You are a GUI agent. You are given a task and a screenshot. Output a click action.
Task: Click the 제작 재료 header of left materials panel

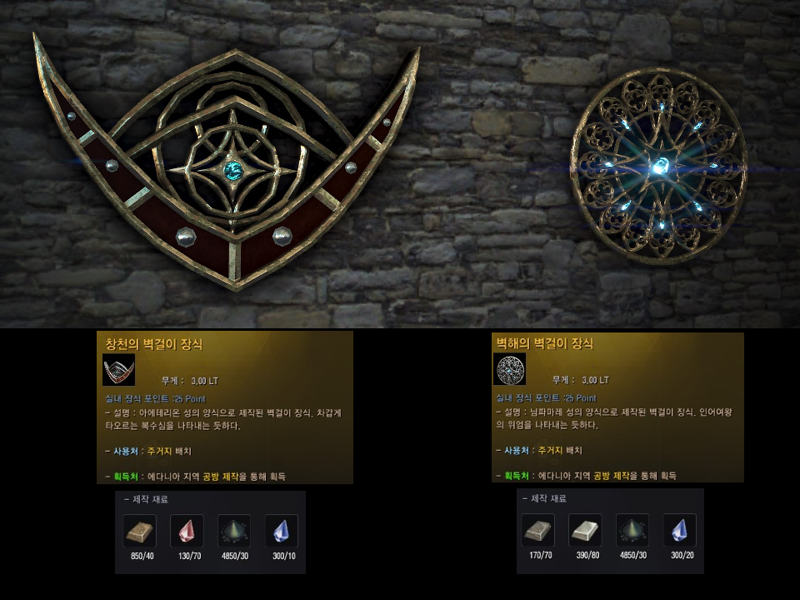[x=146, y=499]
